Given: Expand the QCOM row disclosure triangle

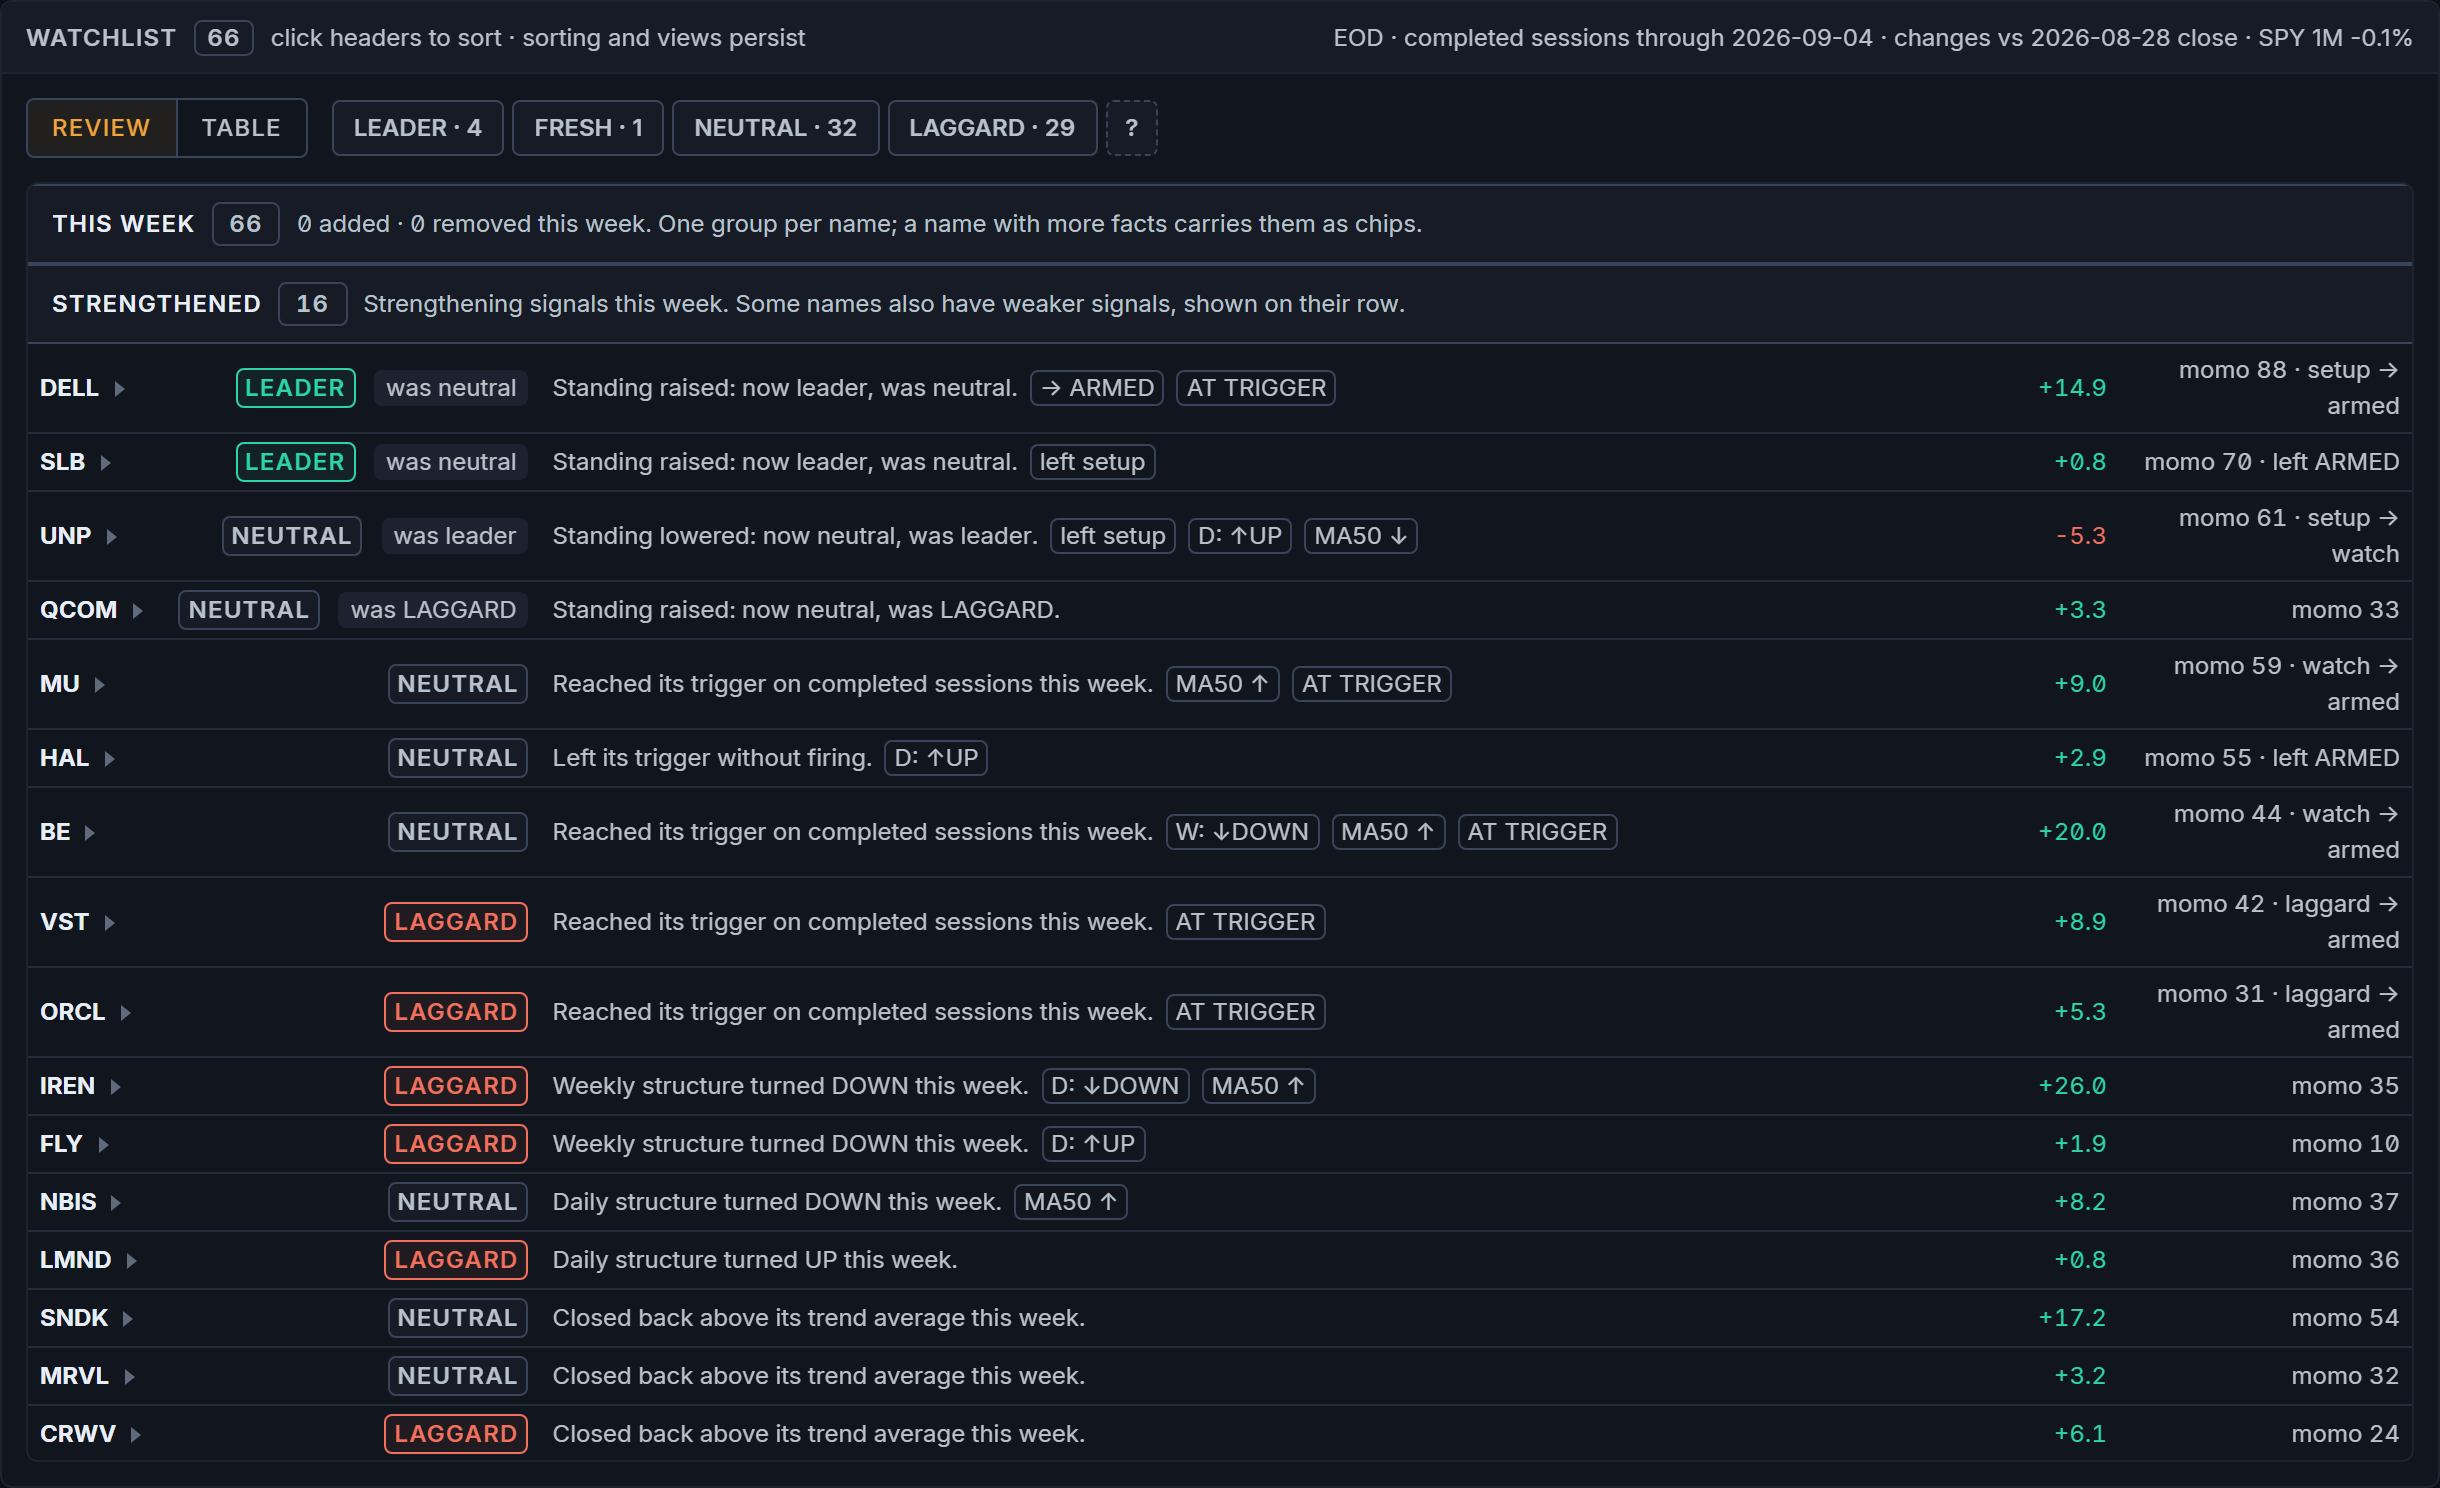Looking at the screenshot, I should pyautogui.click(x=137, y=610).
